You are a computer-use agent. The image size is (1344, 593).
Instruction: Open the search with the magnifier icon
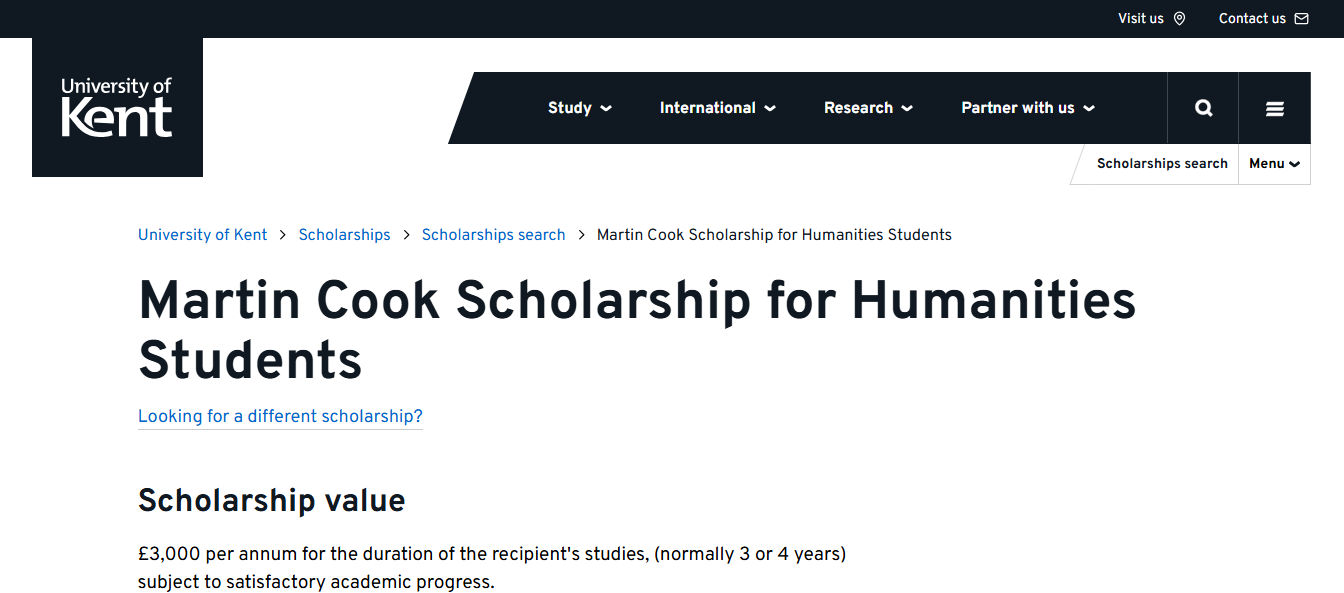1203,107
